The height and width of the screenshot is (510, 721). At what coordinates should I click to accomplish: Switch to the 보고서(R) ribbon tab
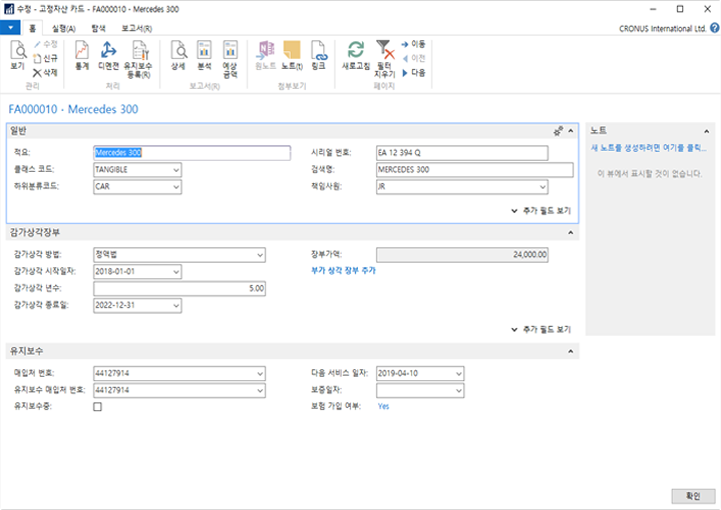click(x=137, y=29)
